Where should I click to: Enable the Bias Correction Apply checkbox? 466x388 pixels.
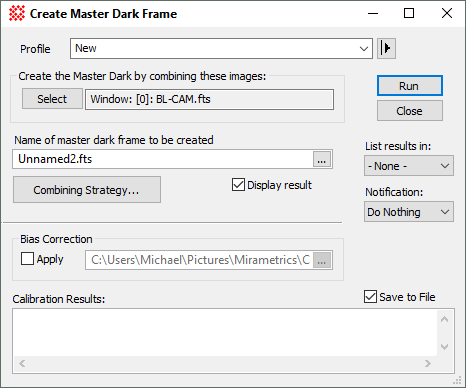tap(27, 259)
